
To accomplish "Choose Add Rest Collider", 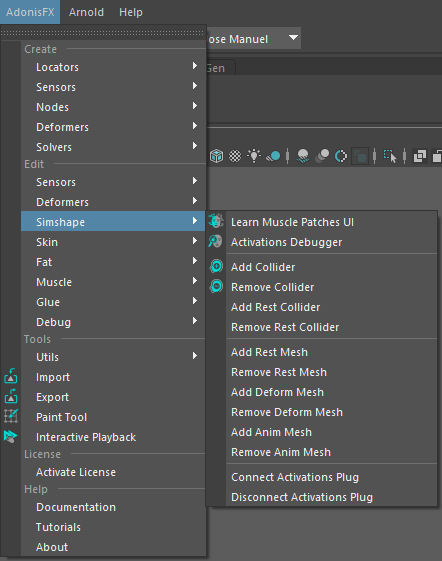I will [x=322, y=307].
